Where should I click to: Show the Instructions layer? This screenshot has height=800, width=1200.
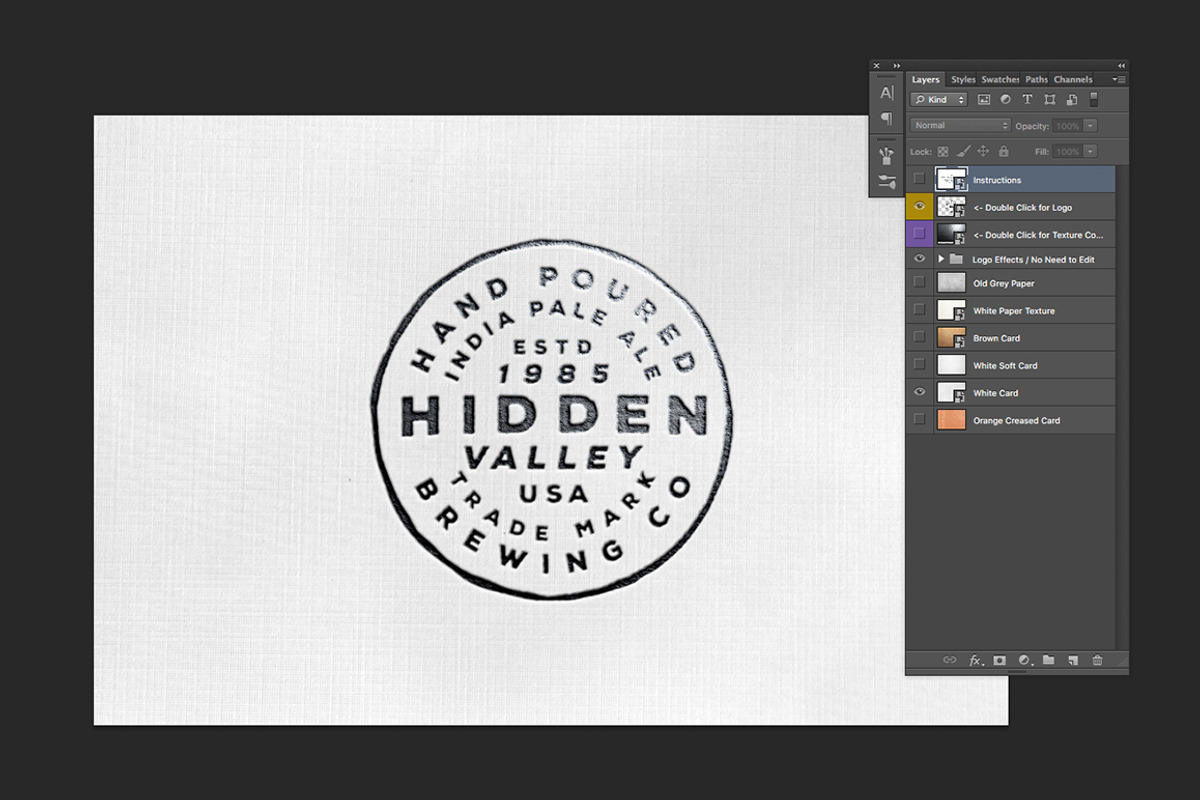[919, 179]
